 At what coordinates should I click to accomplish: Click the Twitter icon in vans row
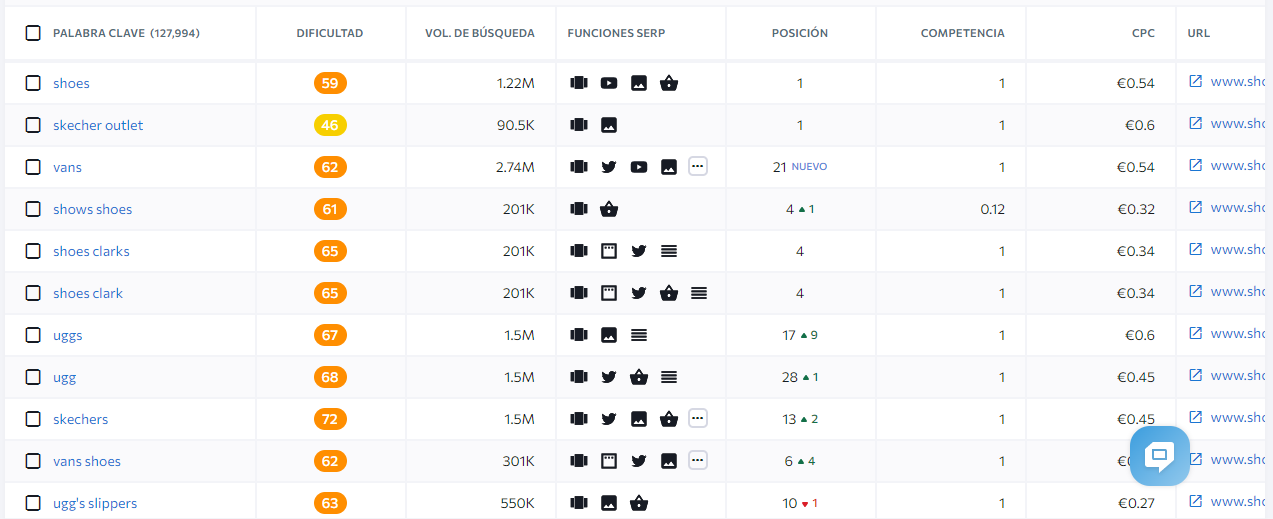click(609, 167)
